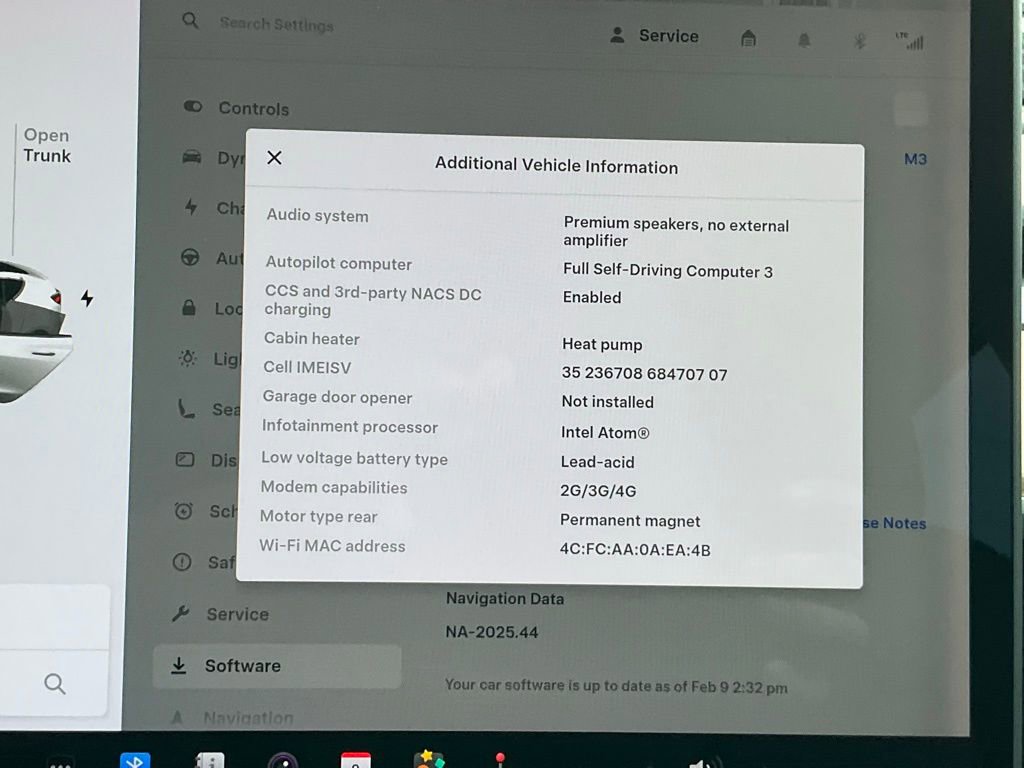The height and width of the screenshot is (768, 1024).
Task: Click the Dynamics car icon
Action: 191,157
